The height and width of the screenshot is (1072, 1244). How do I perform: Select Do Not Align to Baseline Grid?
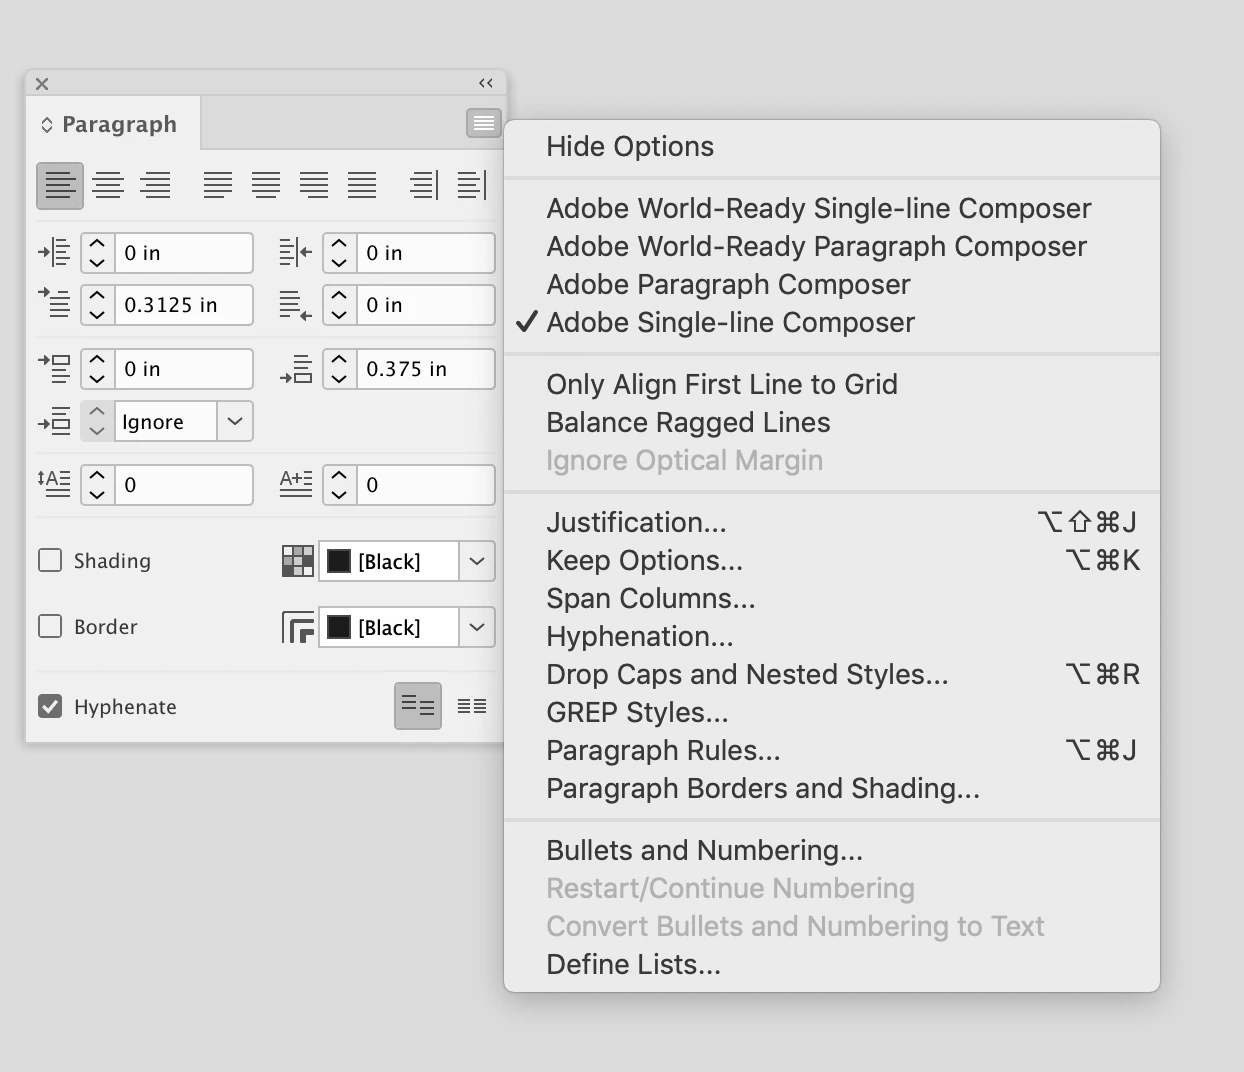418,706
